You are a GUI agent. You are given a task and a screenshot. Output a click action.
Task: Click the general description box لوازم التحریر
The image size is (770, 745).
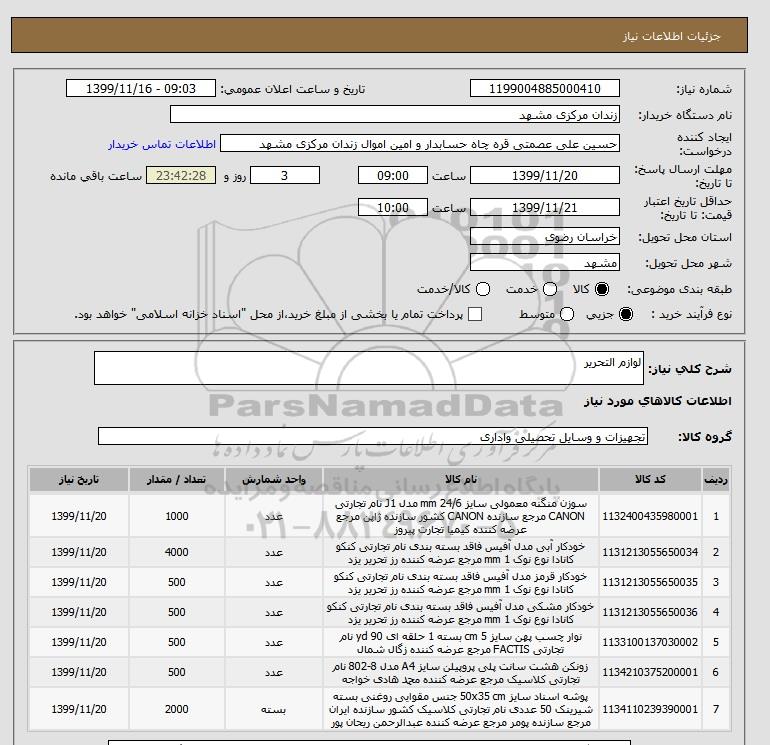369,368
